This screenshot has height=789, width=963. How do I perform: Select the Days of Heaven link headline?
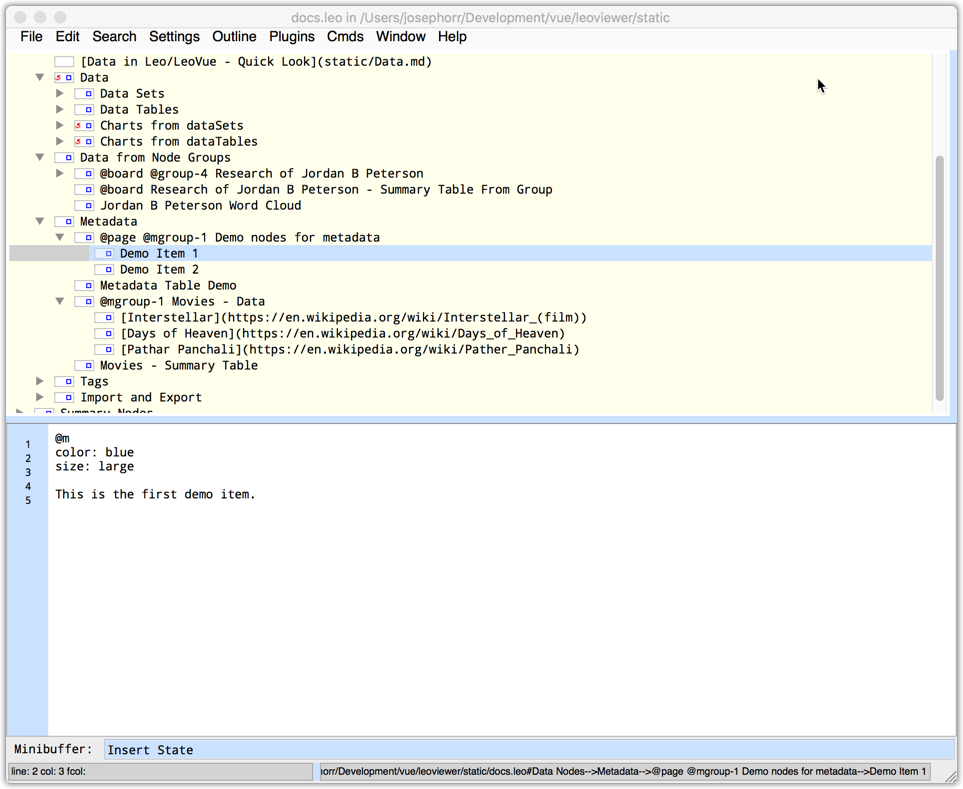pyautogui.click(x=343, y=333)
